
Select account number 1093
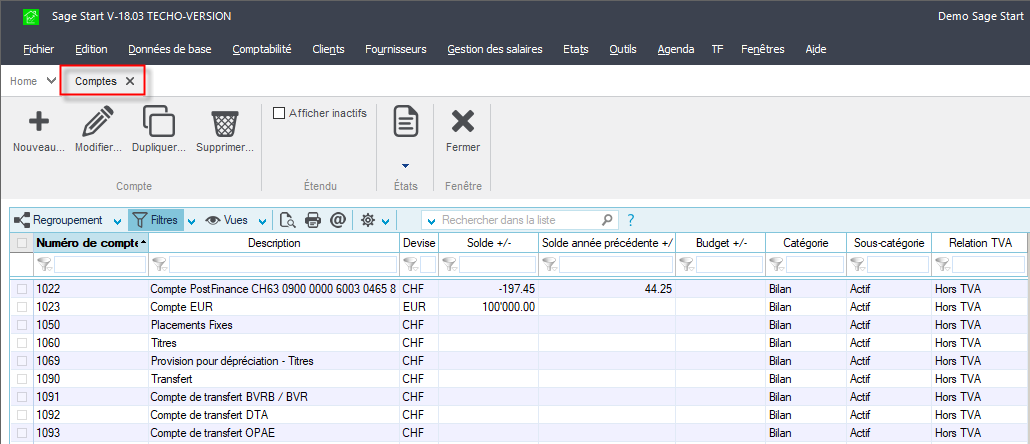click(x=48, y=433)
